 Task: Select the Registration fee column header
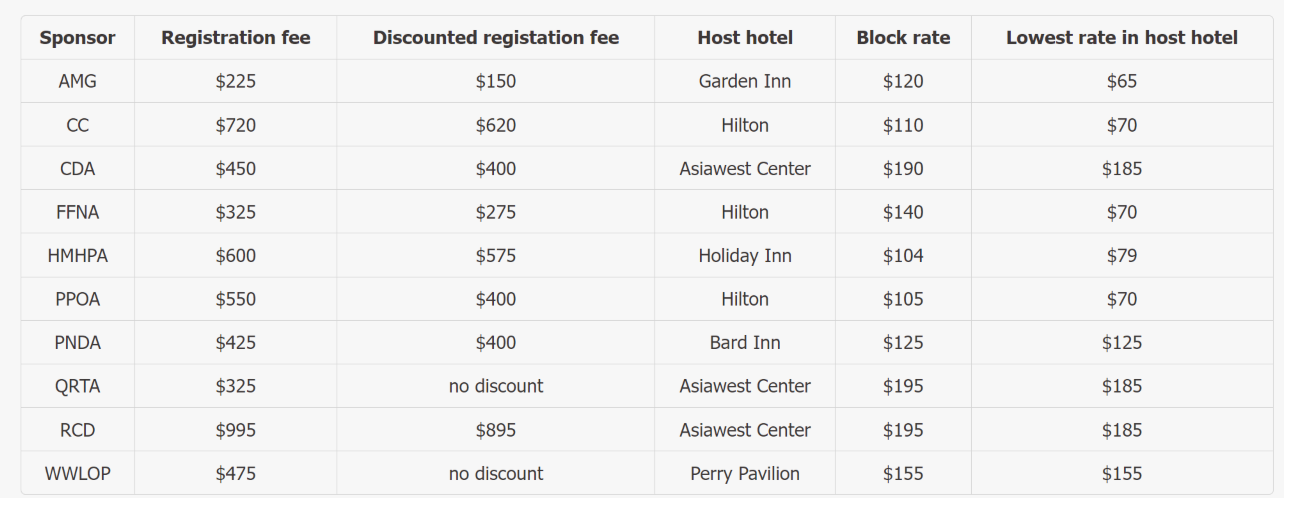tap(236, 38)
